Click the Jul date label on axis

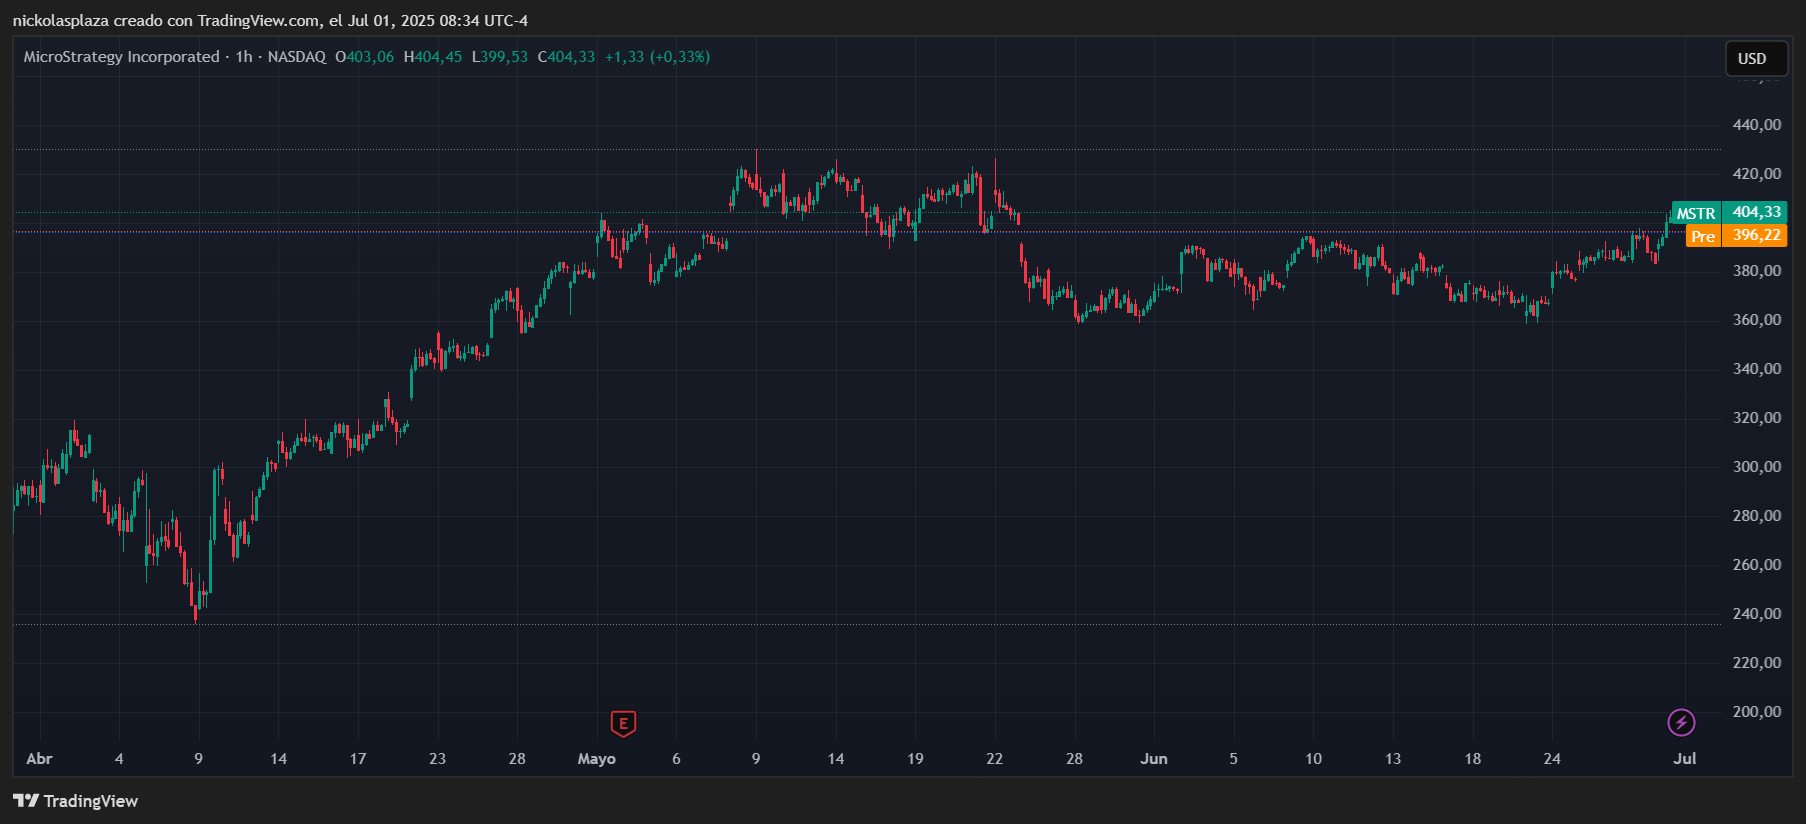pos(1685,759)
